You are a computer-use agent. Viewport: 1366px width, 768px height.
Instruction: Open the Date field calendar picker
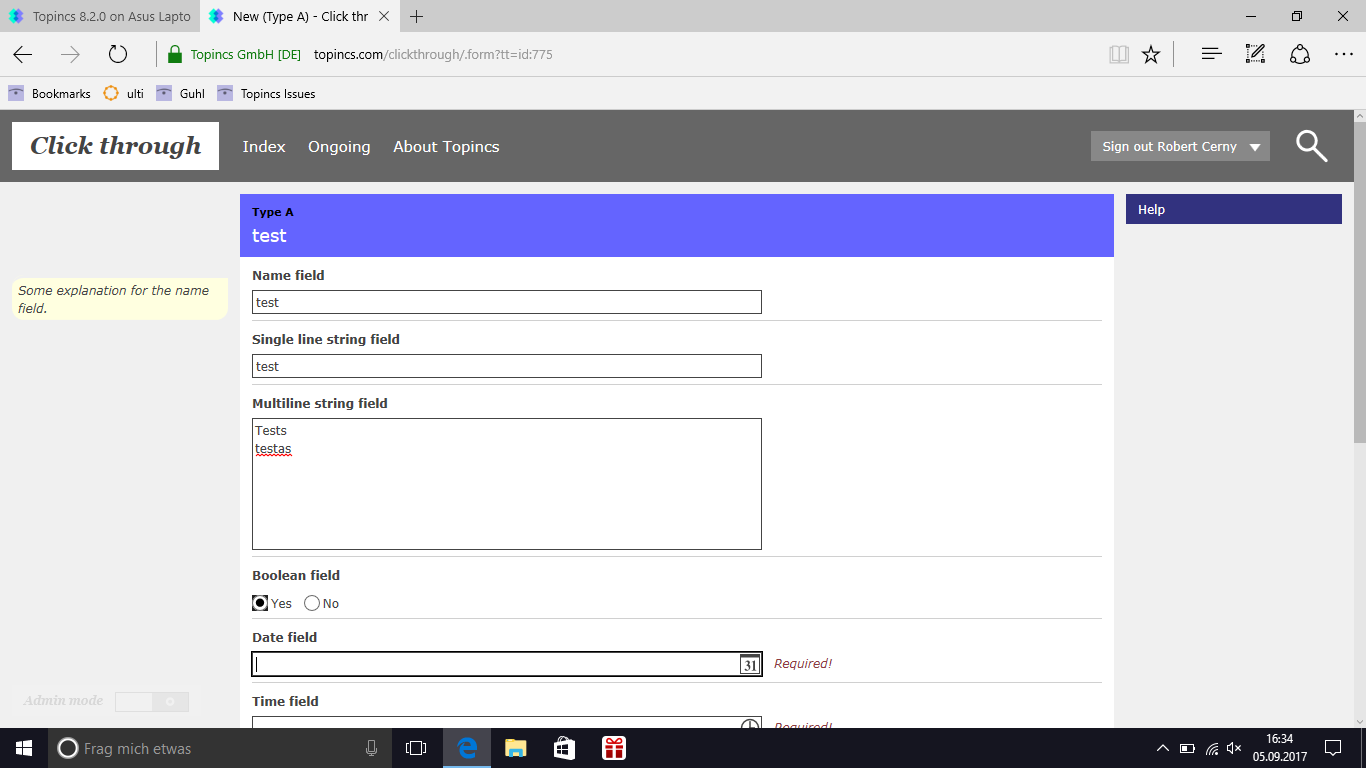click(x=749, y=664)
